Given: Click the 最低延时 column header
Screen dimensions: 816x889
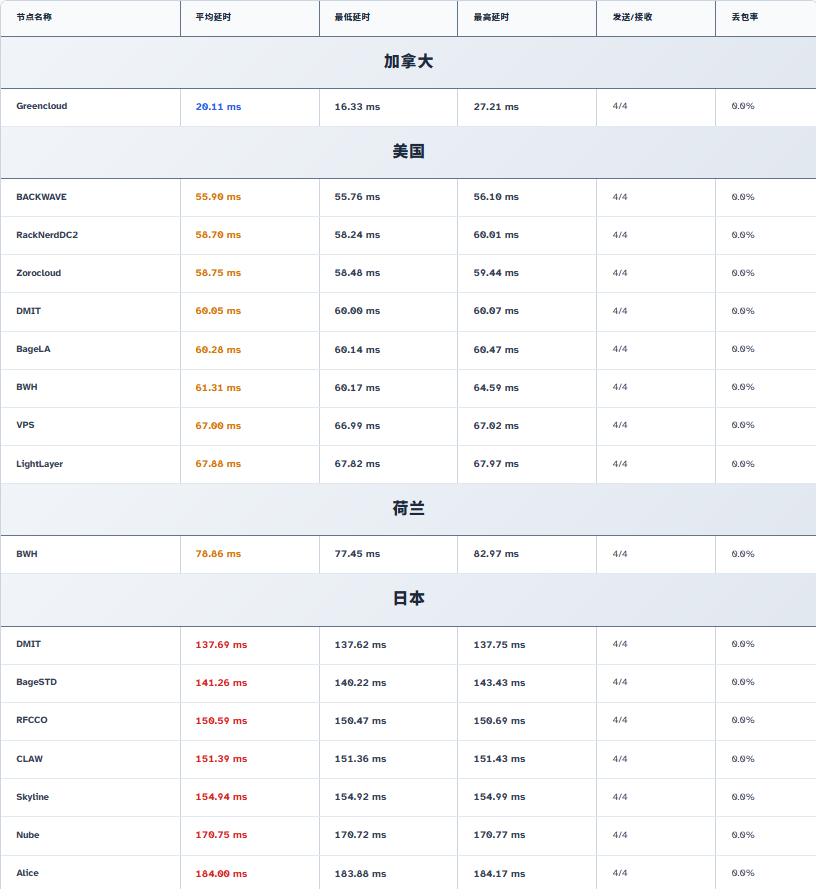Looking at the screenshot, I should tap(351, 17).
